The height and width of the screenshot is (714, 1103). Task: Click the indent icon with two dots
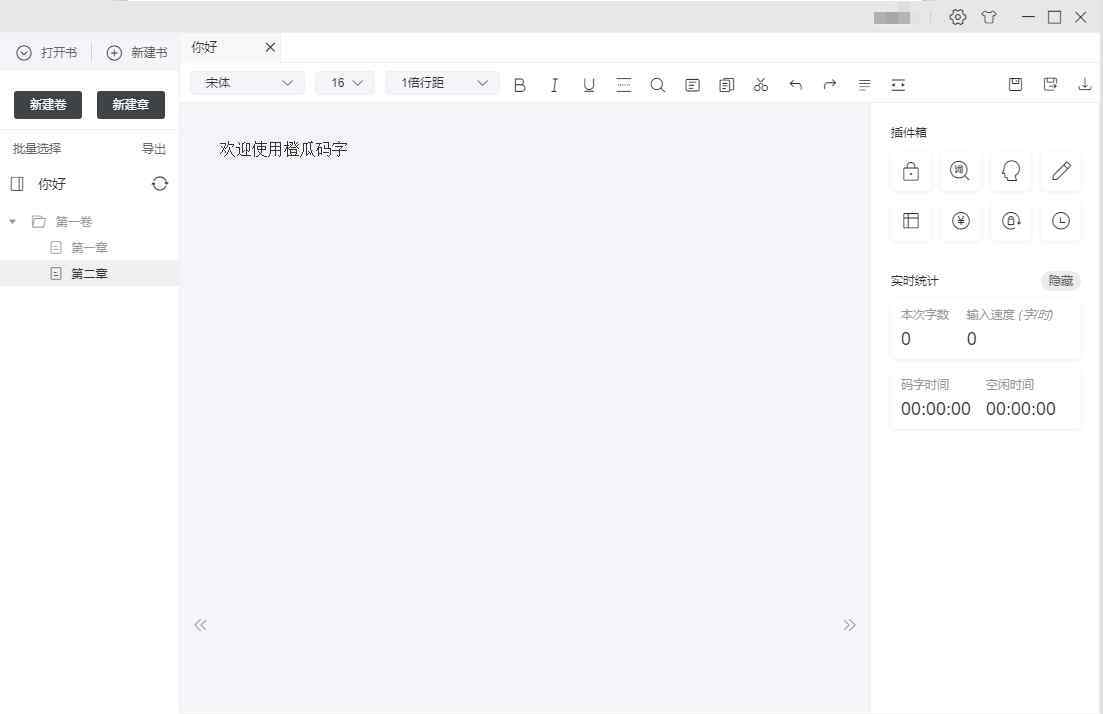click(x=898, y=85)
